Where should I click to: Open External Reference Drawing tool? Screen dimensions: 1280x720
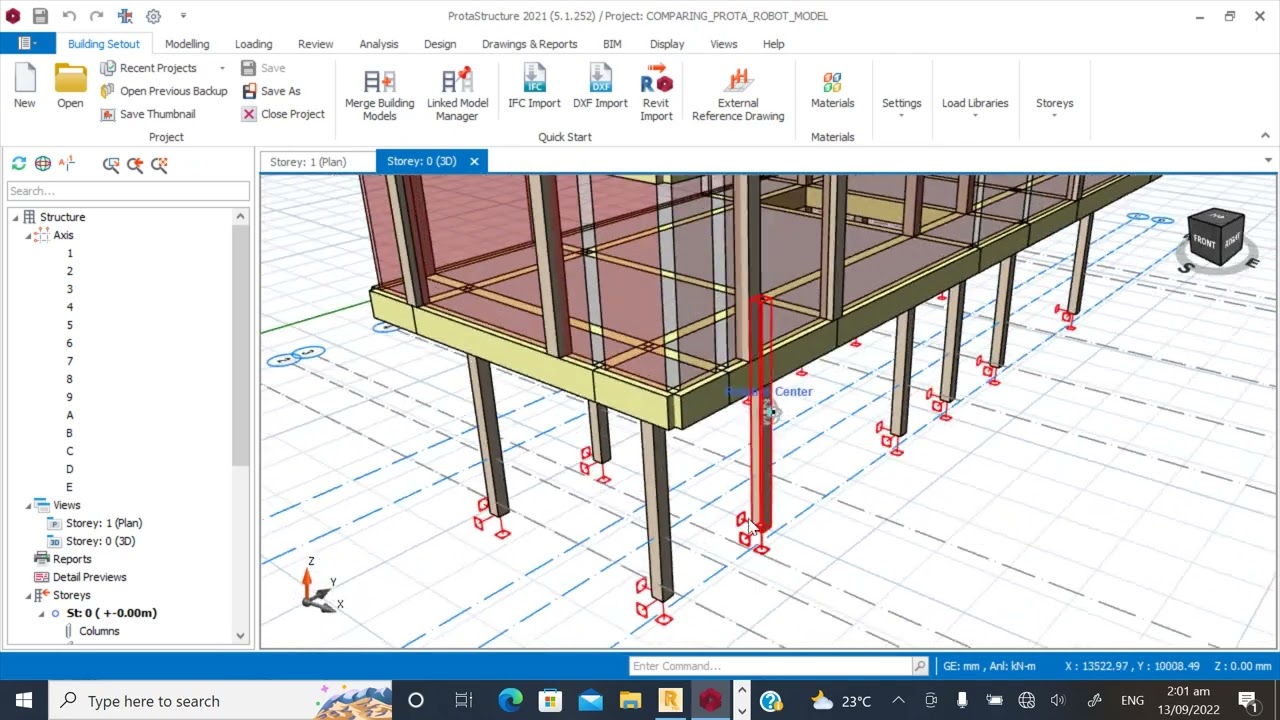tap(738, 93)
